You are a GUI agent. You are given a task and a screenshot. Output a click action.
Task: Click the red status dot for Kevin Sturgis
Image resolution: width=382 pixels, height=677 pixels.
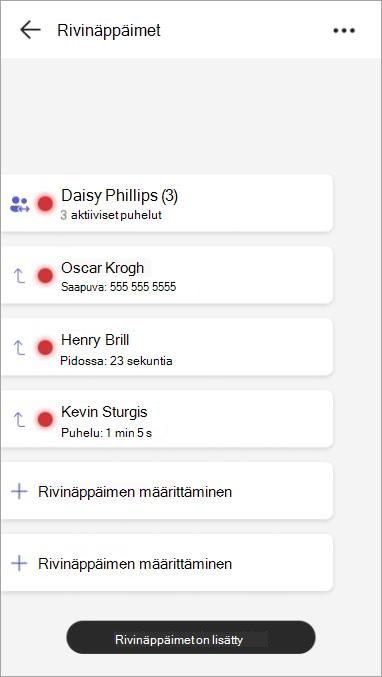(45, 419)
